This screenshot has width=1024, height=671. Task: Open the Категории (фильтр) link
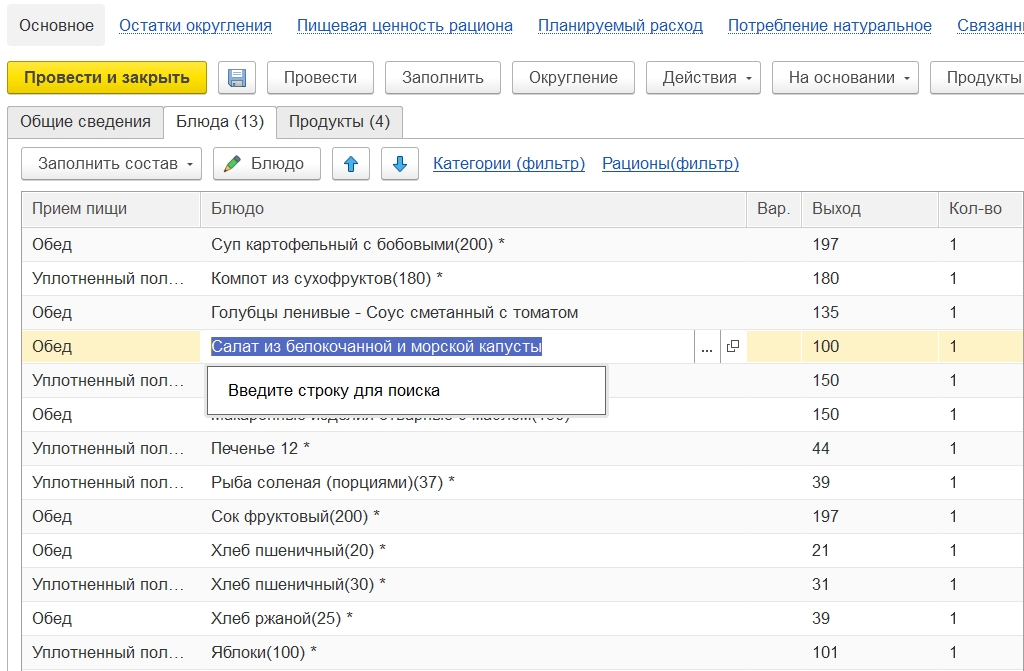[508, 164]
